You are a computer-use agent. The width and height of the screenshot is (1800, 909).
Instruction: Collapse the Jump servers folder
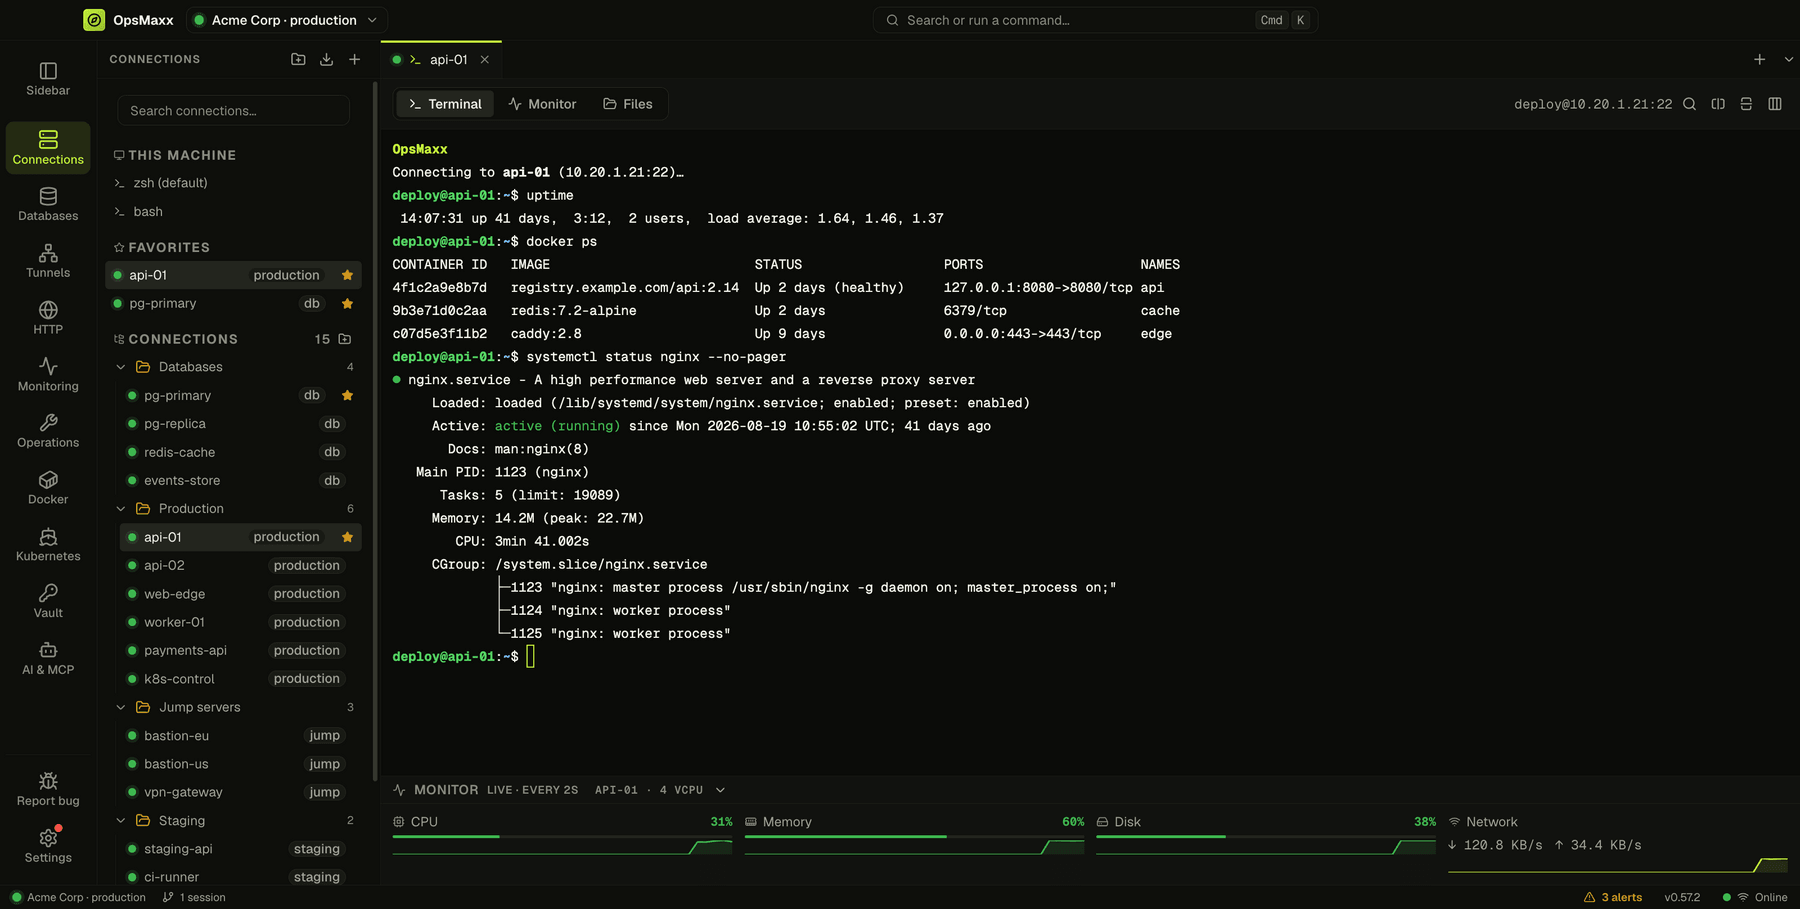pos(121,707)
